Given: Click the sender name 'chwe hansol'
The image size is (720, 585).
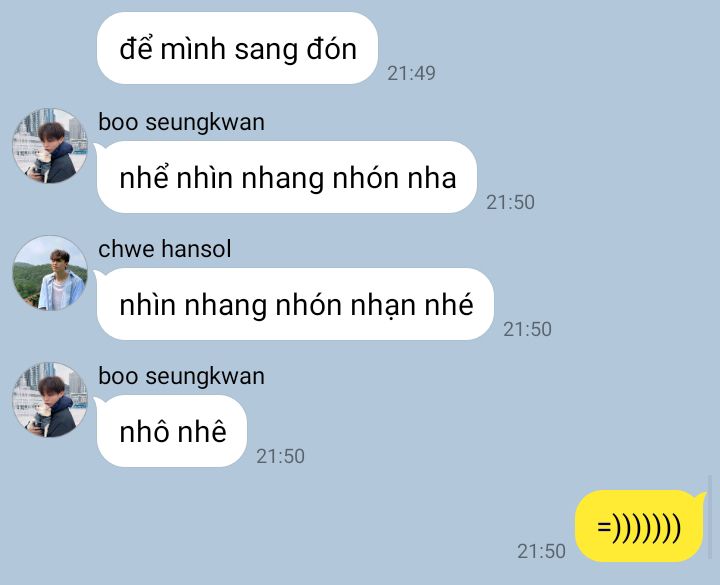Looking at the screenshot, I should pos(164,249).
